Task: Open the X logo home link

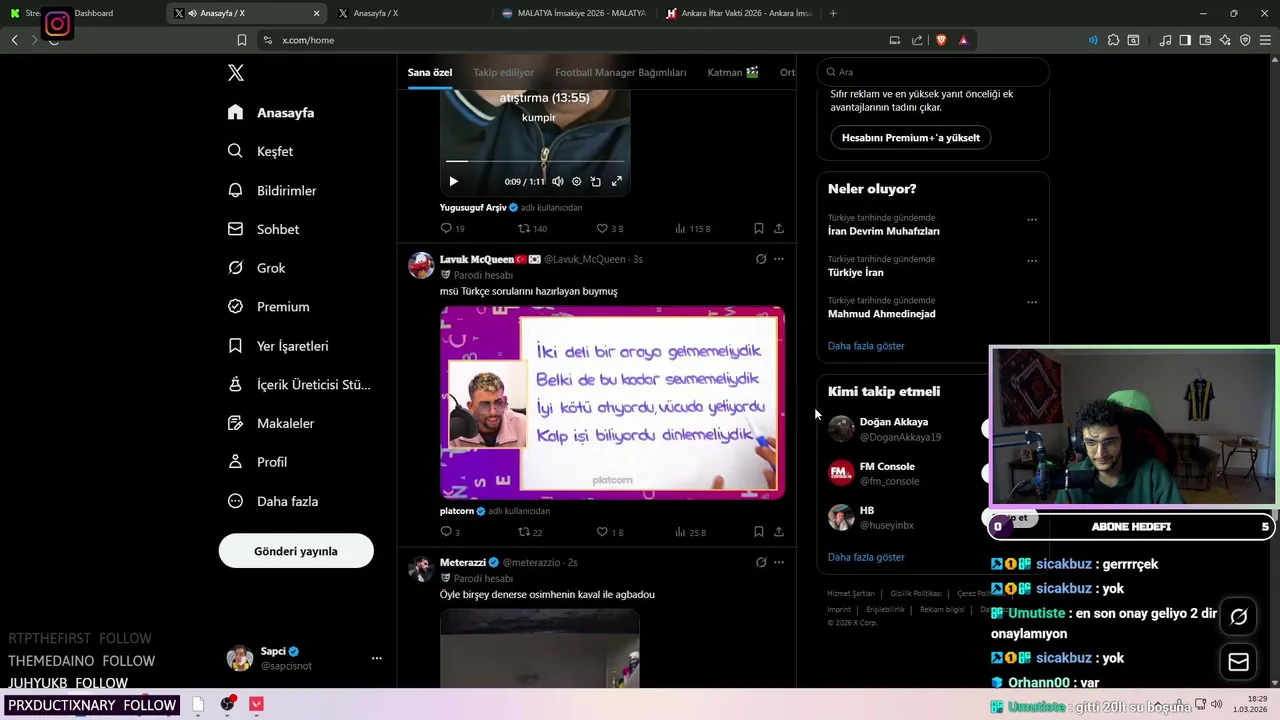Action: point(235,73)
